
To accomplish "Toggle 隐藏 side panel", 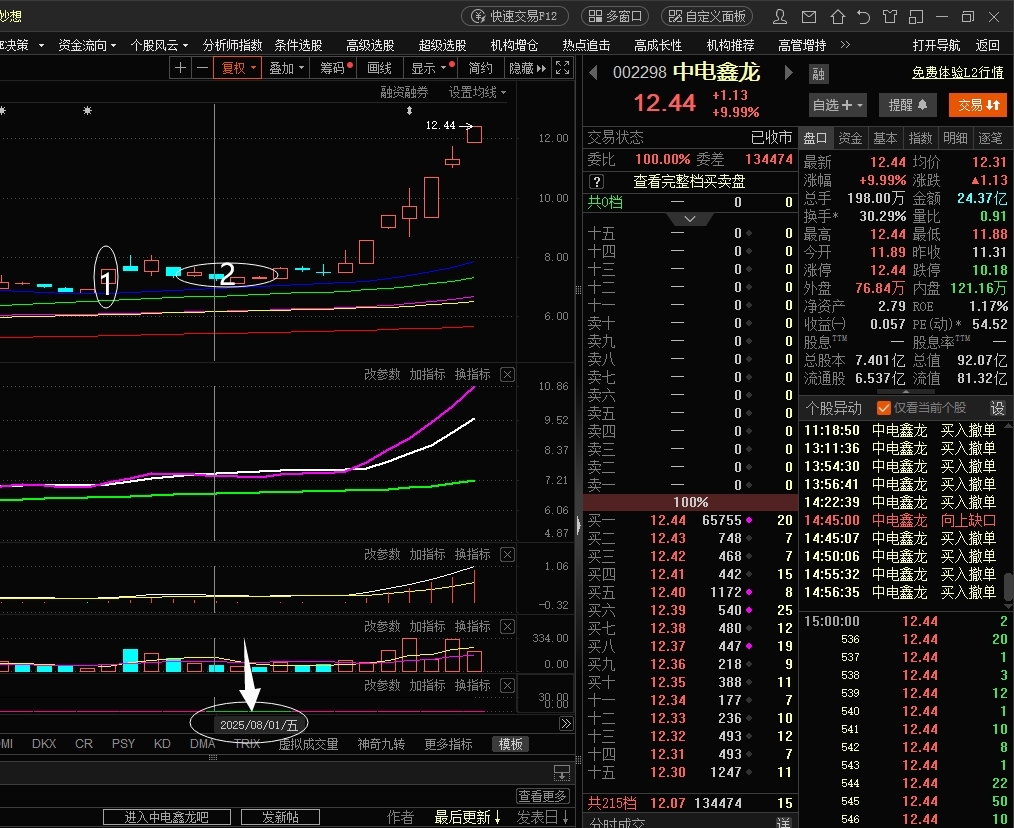I will (x=527, y=68).
